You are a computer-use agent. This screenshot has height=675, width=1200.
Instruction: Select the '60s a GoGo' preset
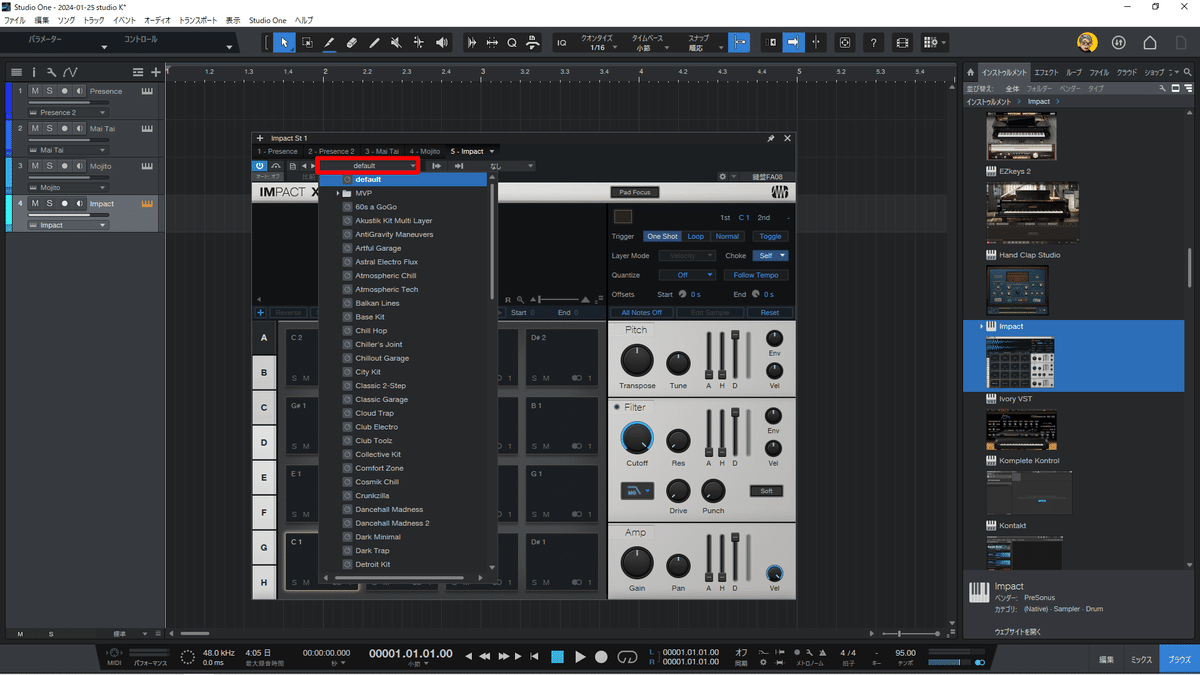tap(376, 207)
